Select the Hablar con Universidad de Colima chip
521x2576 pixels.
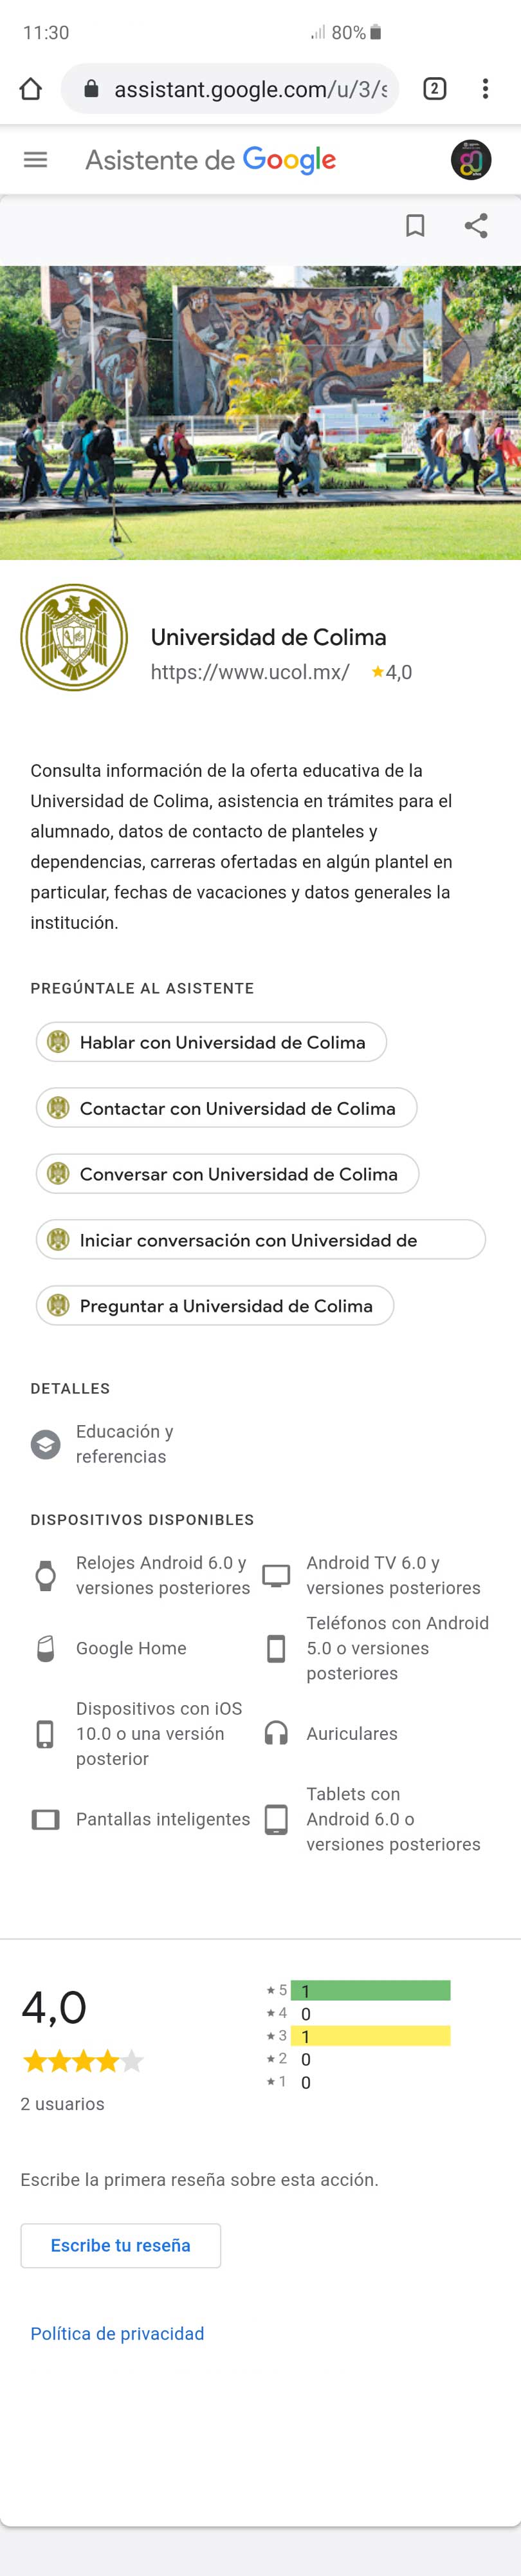click(211, 1042)
